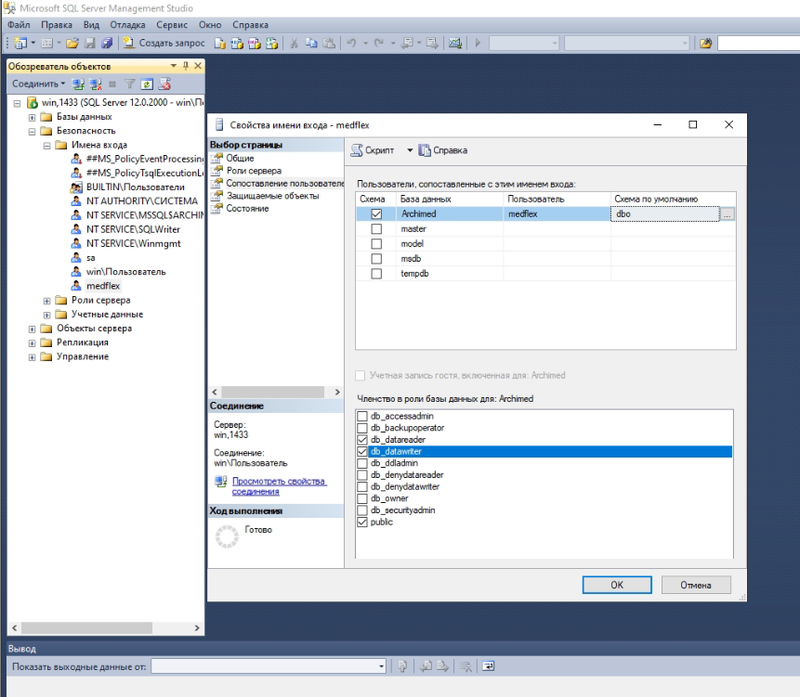The image size is (800, 697).
Task: Click Connect Object Explorer icon
Action: click(78, 84)
